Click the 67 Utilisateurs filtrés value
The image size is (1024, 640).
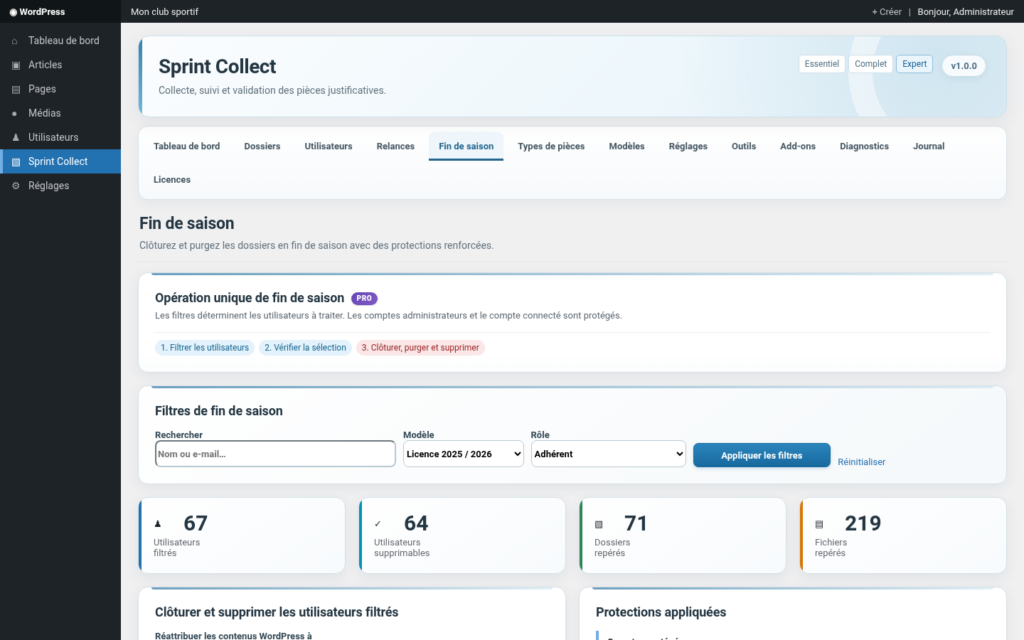tap(195, 523)
